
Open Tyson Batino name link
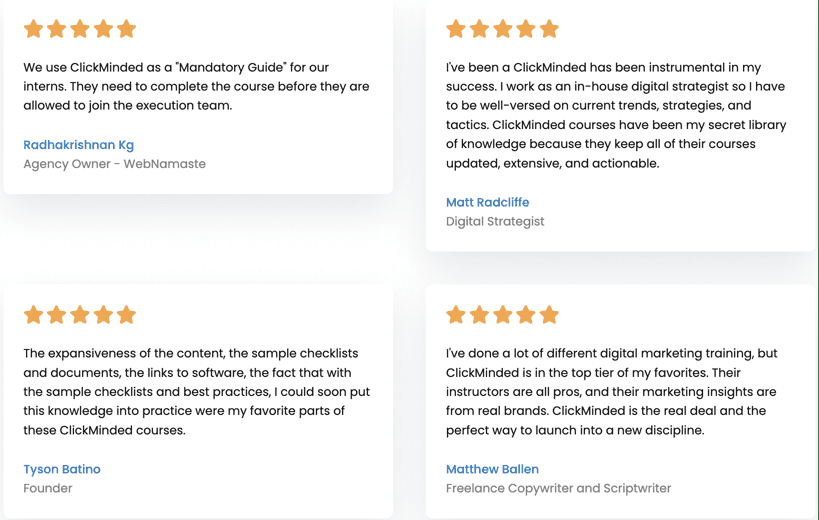(x=62, y=469)
